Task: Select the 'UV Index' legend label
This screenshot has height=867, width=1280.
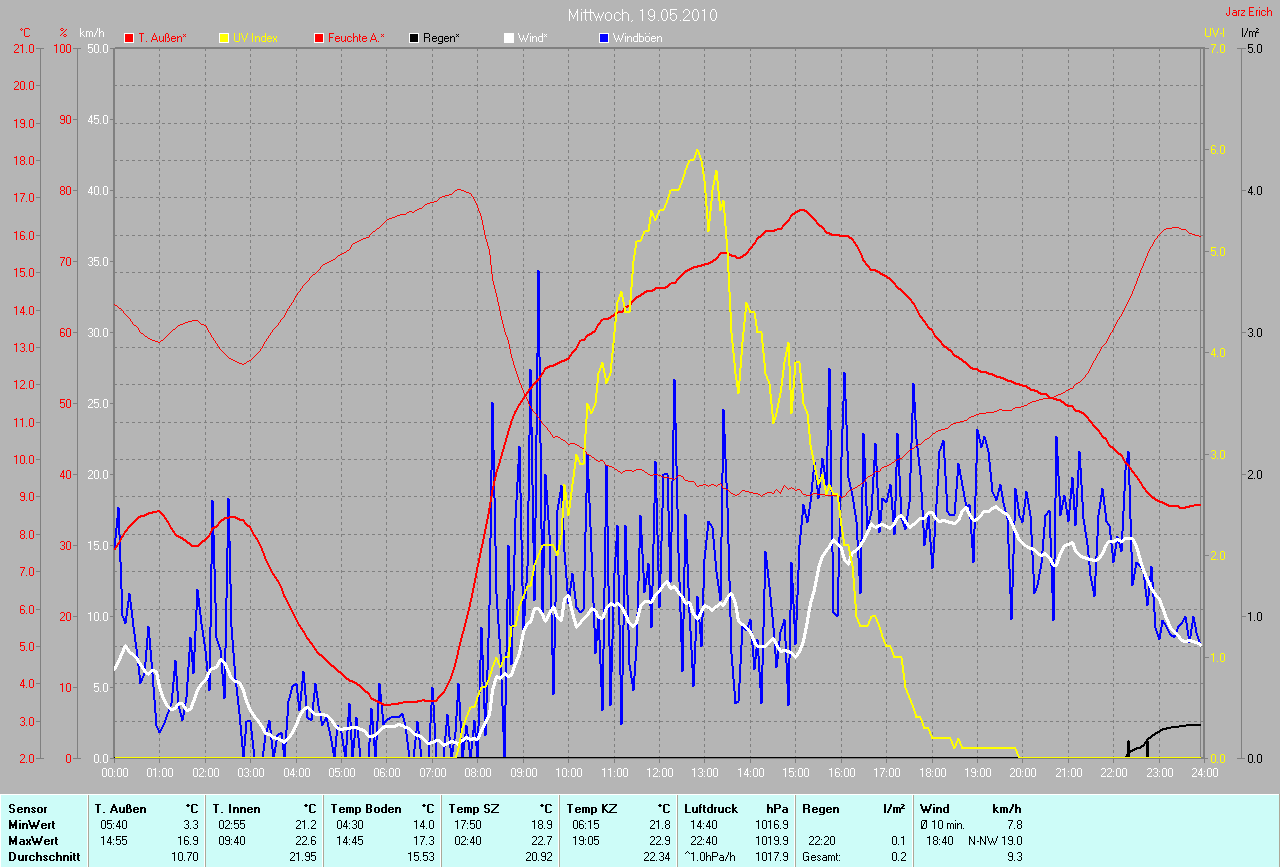Action: click(255, 38)
